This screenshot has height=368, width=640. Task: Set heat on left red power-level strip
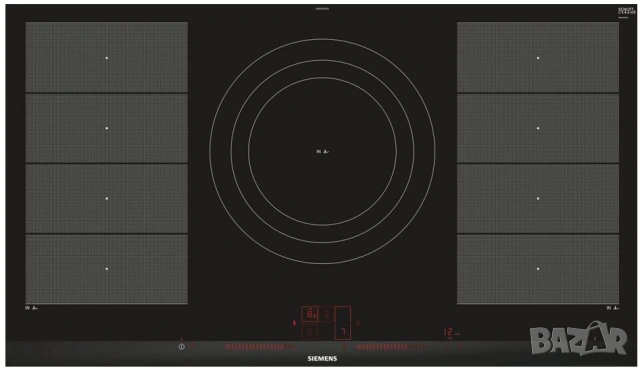(x=261, y=347)
